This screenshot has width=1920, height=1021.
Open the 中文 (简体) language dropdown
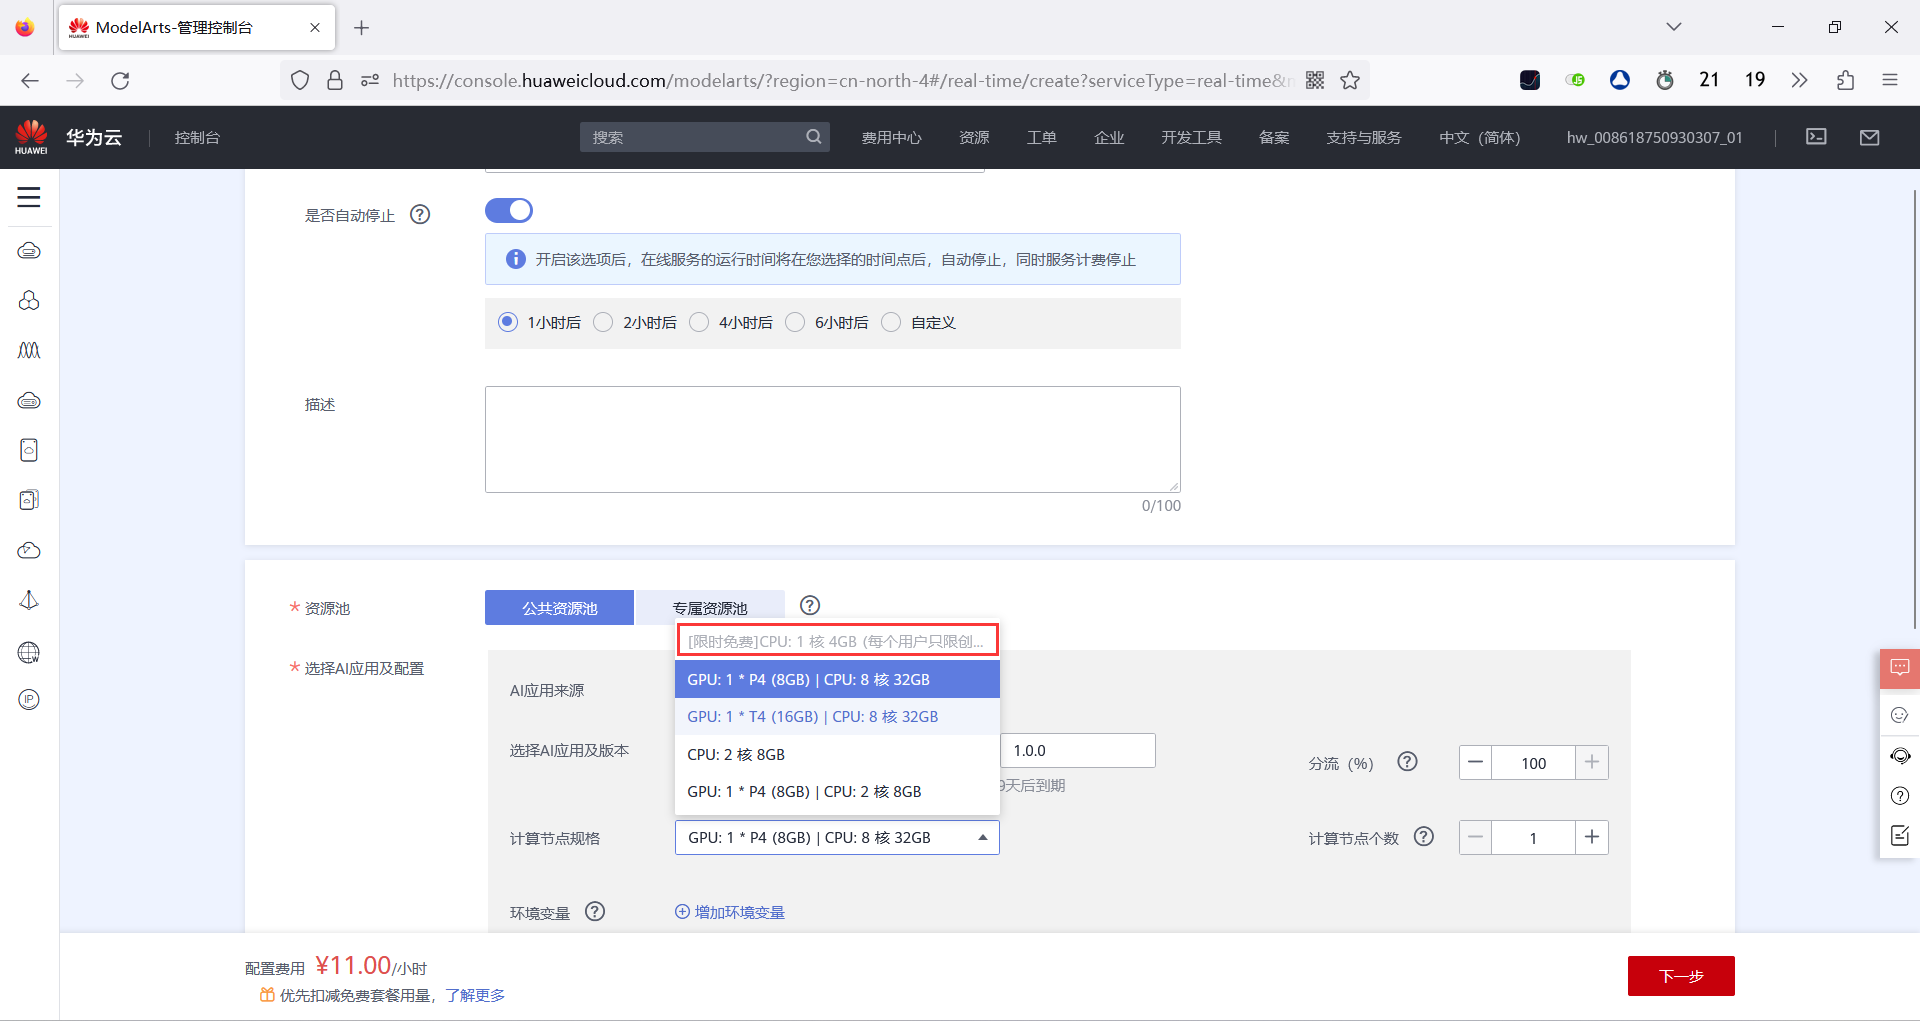point(1479,138)
